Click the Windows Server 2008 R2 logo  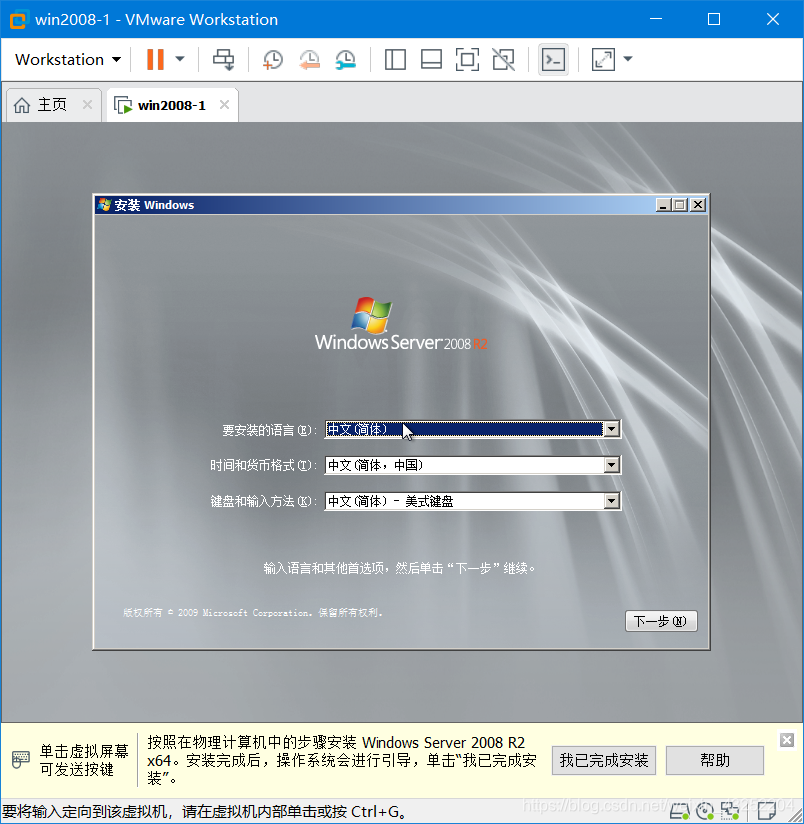pos(400,324)
